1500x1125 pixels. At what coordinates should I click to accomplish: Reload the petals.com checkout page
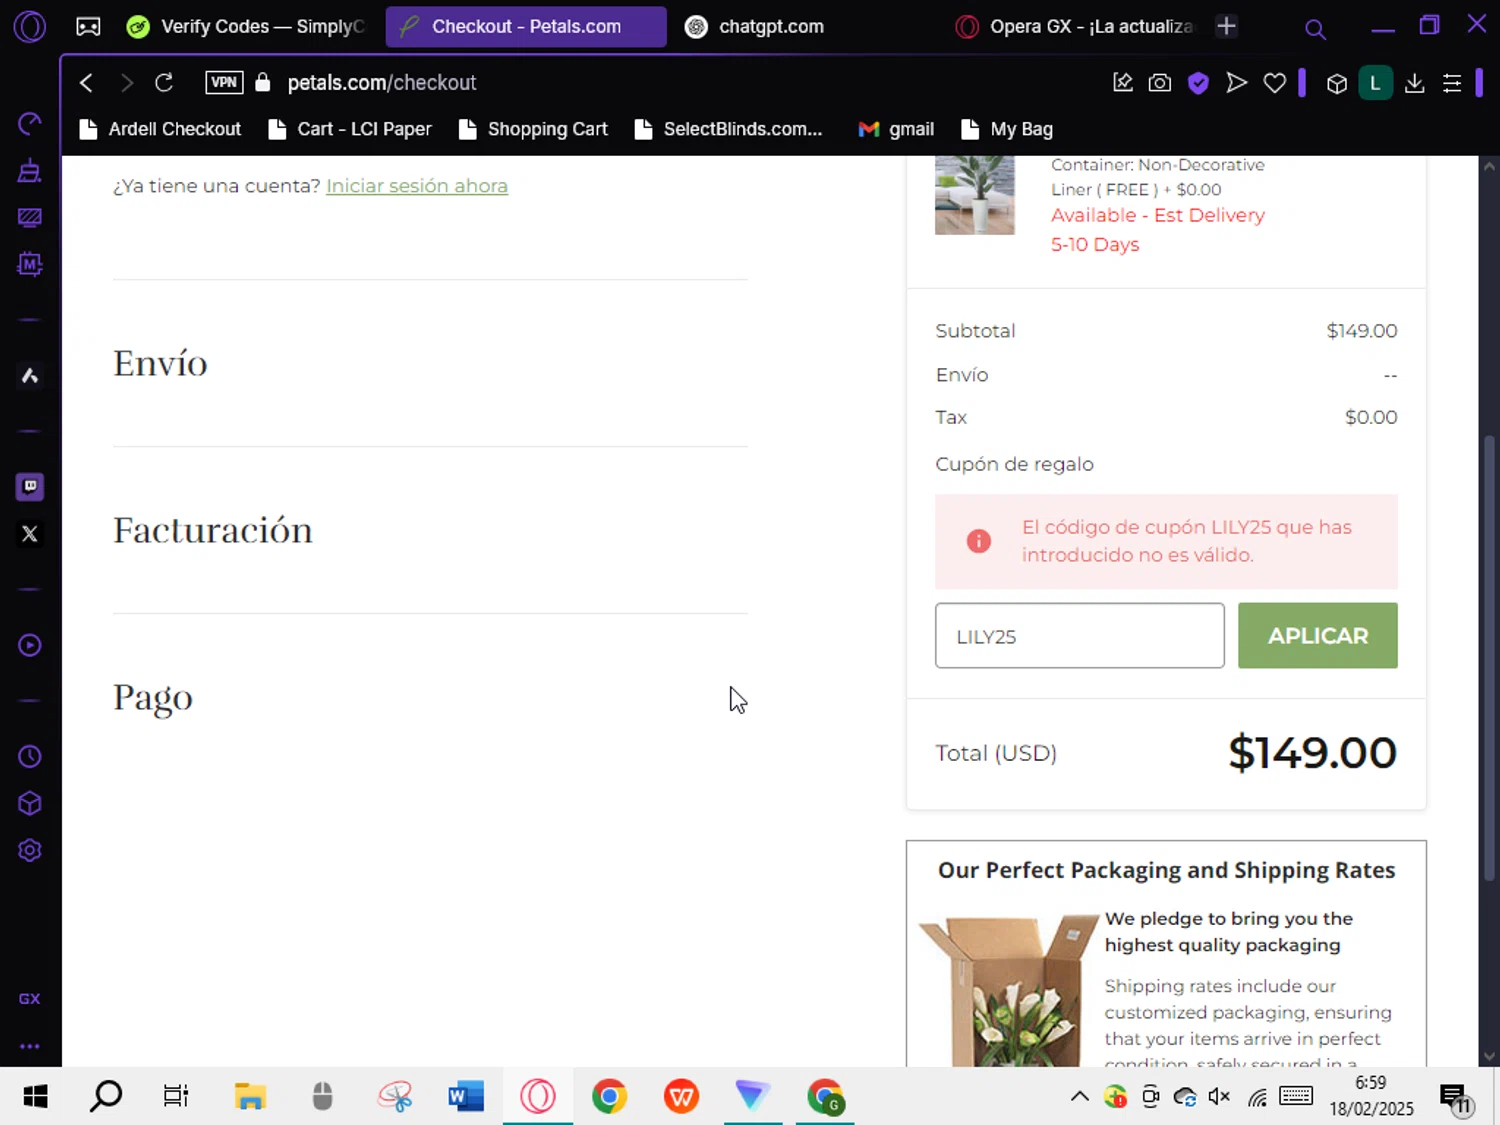(x=164, y=83)
